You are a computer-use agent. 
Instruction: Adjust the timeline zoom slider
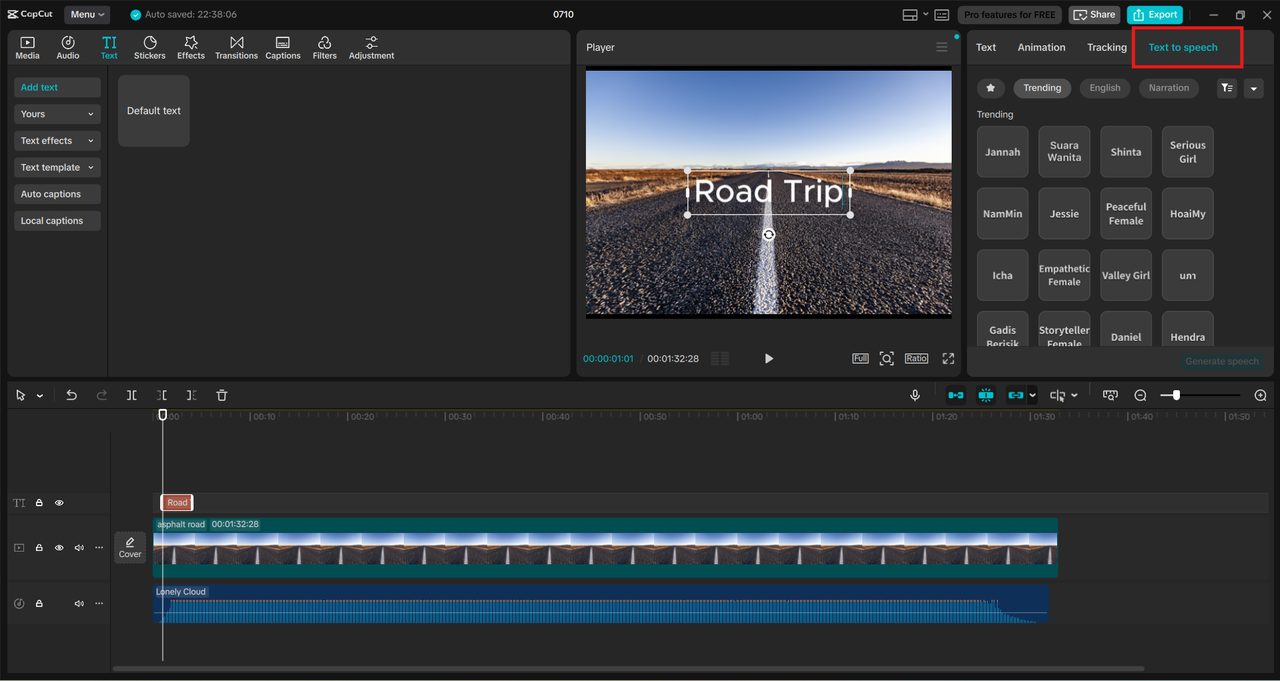[1177, 396]
